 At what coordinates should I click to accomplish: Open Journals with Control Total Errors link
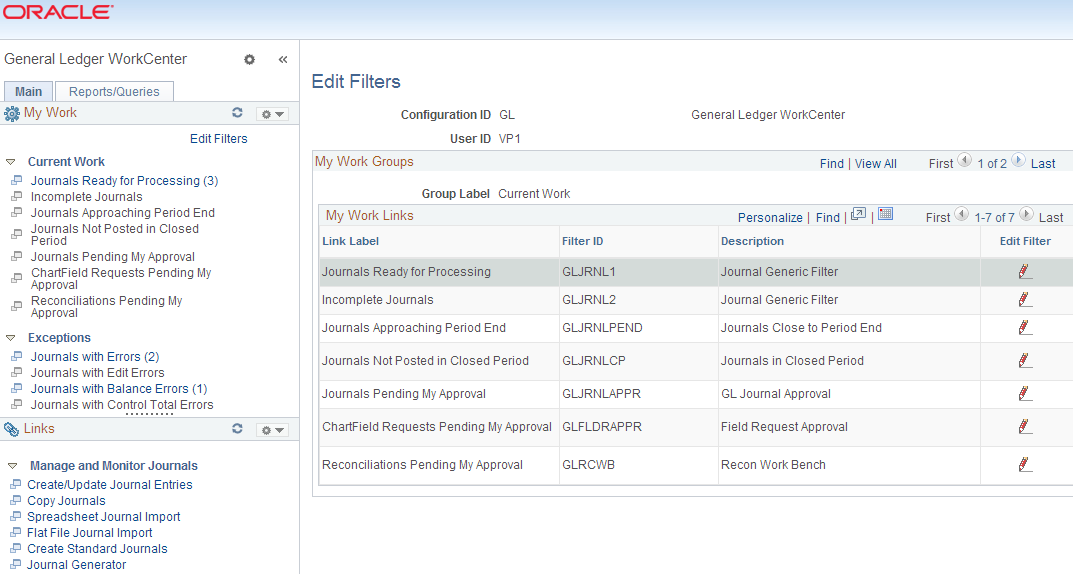(x=122, y=405)
